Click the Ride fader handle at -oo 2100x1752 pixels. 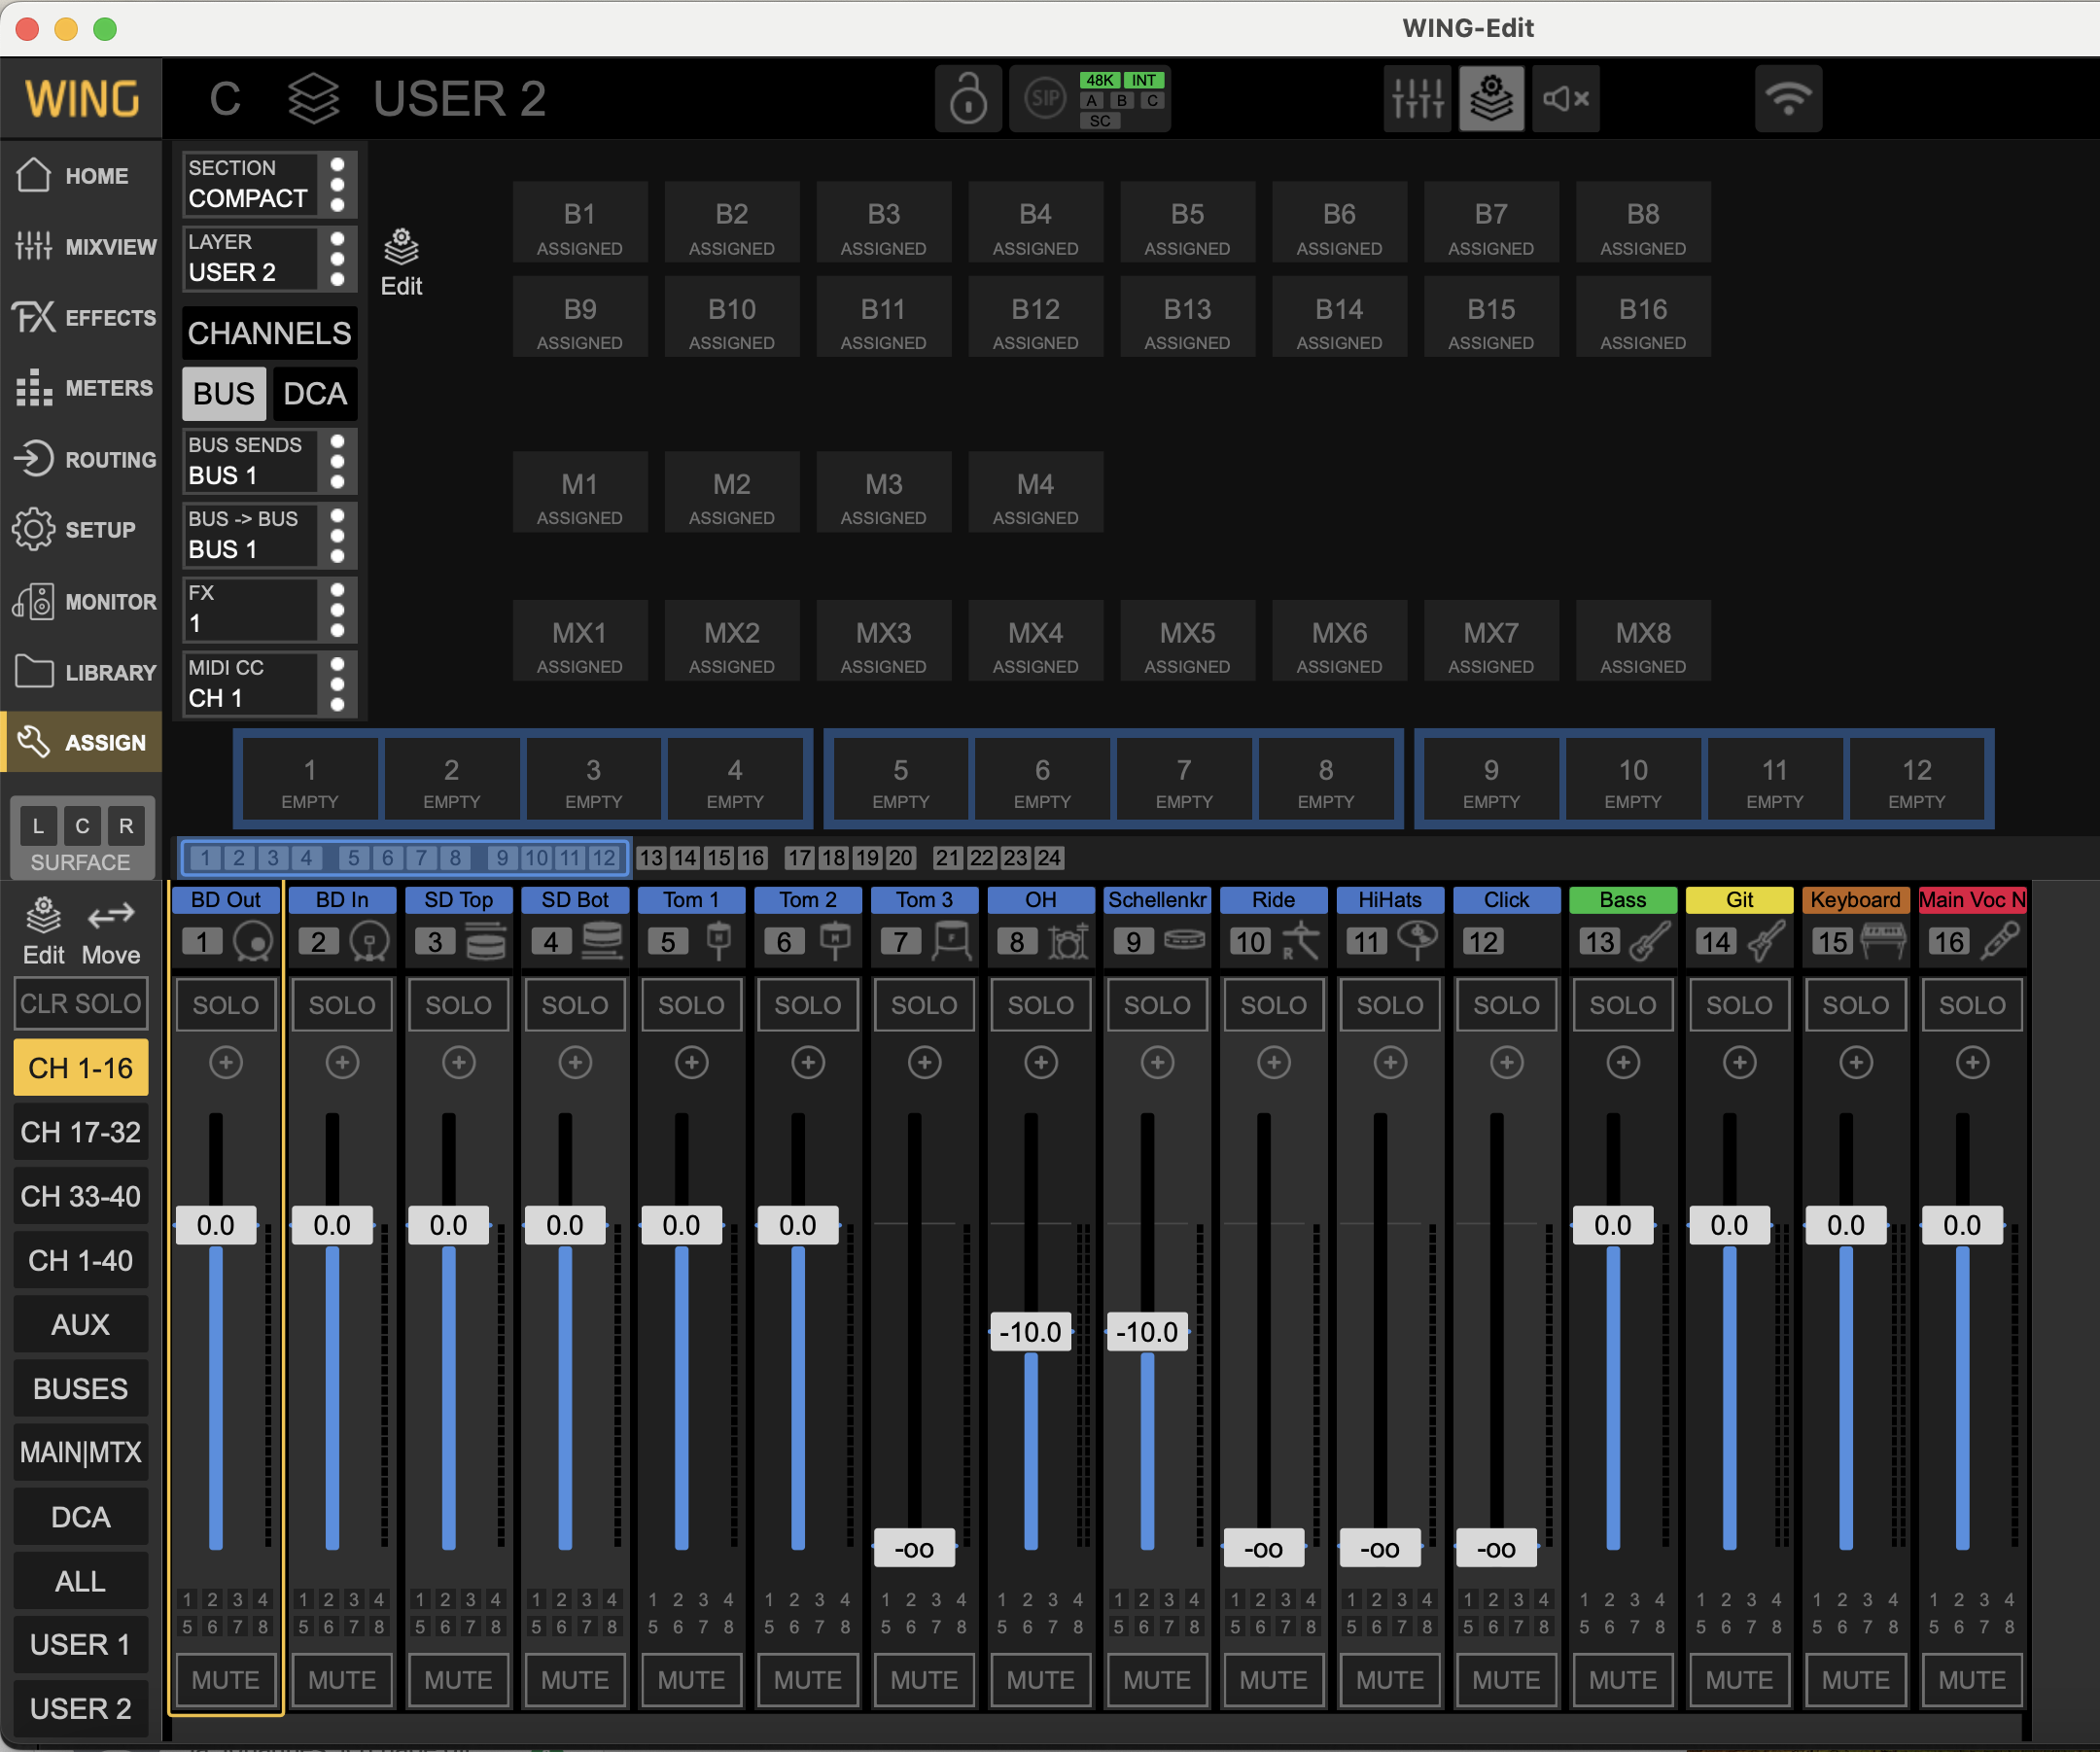coord(1263,1548)
